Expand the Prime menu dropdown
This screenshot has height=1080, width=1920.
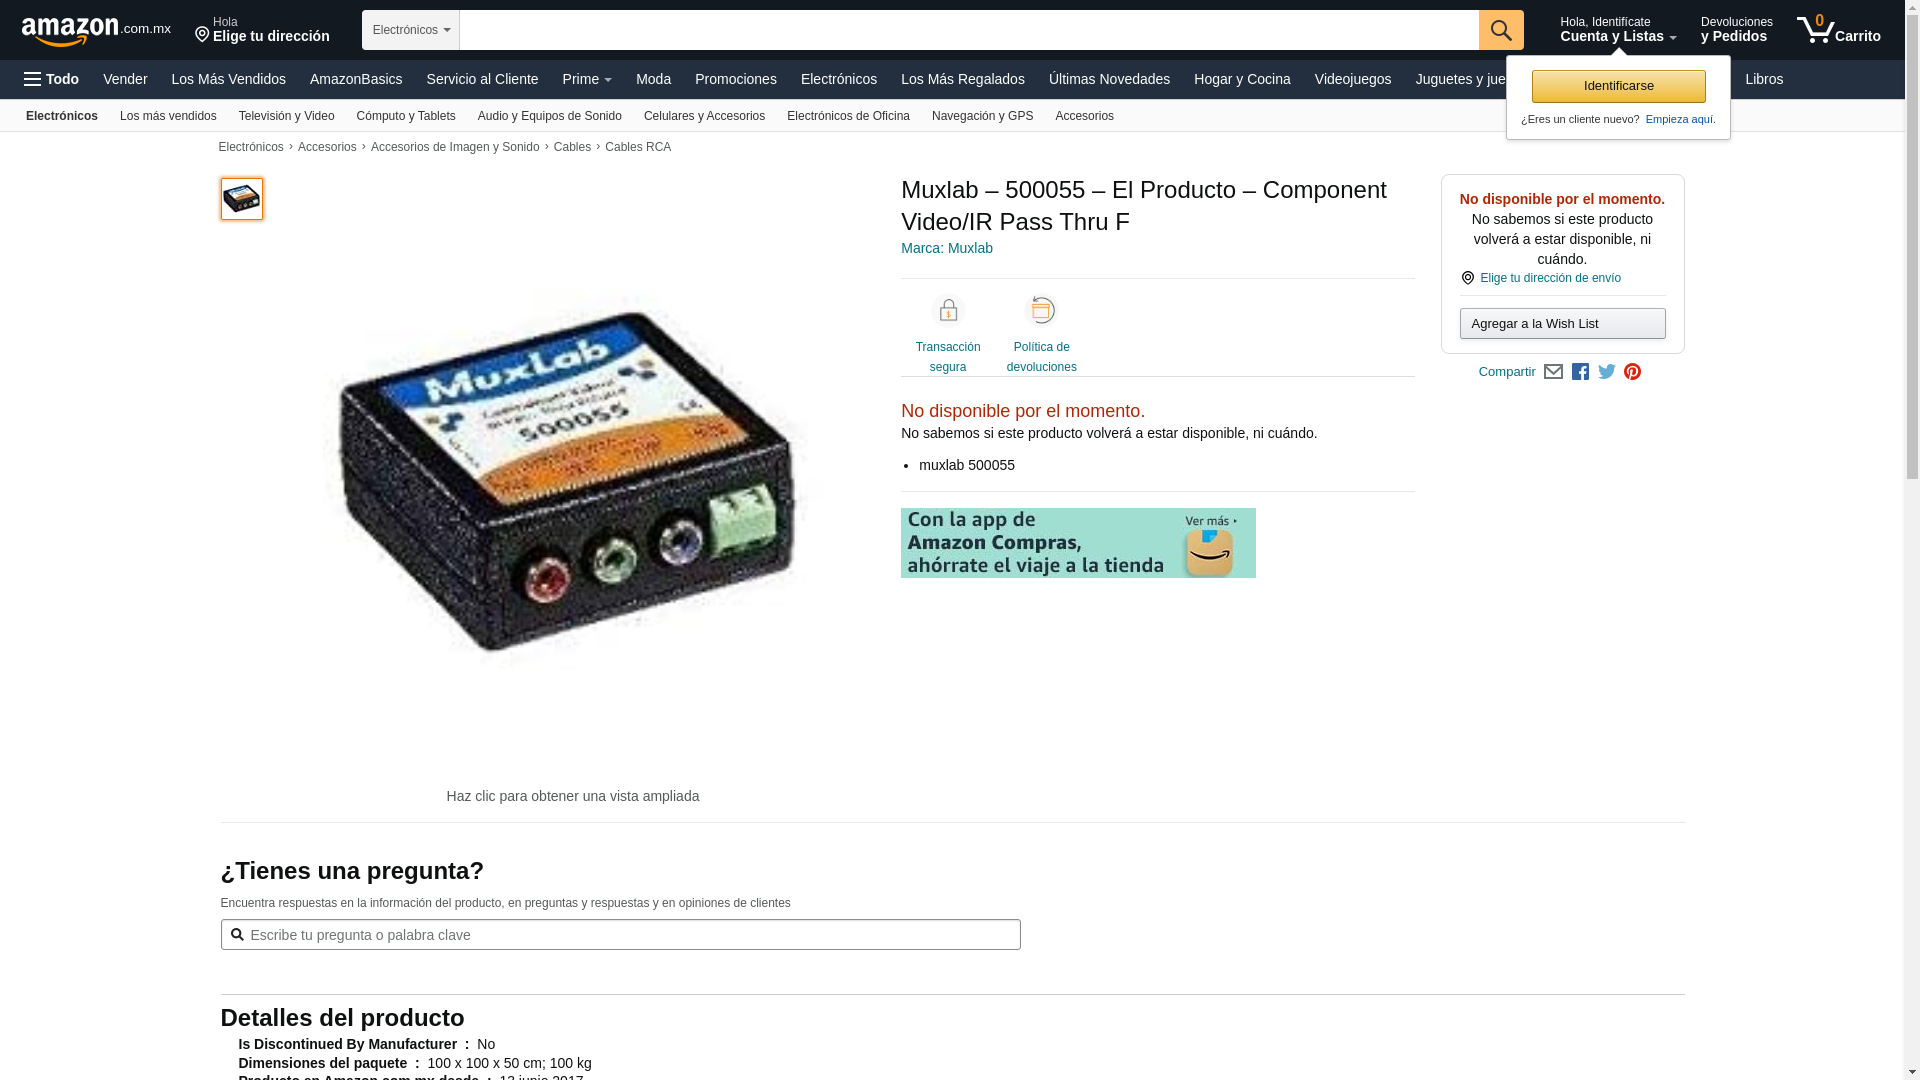[x=587, y=79]
